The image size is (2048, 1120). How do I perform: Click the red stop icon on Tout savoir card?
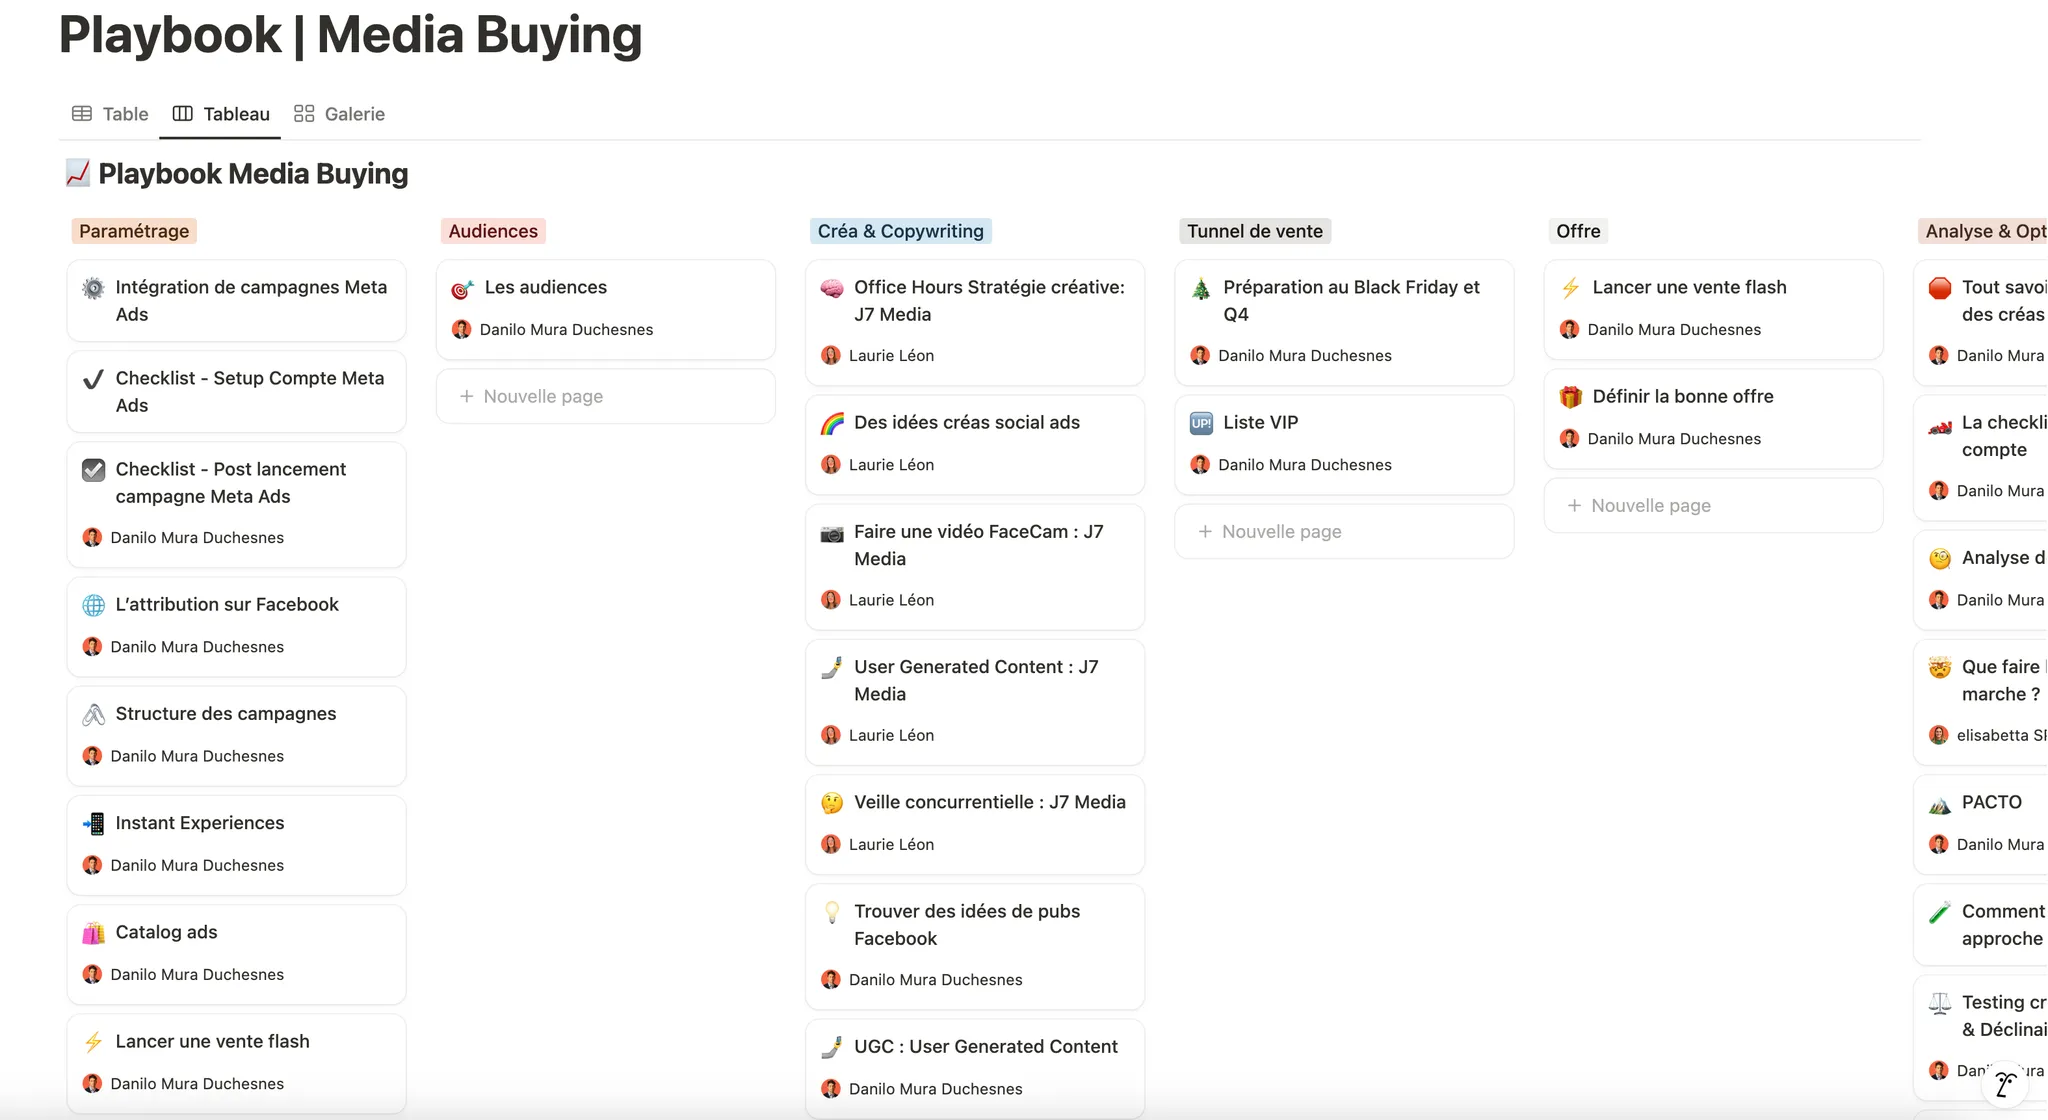1940,288
